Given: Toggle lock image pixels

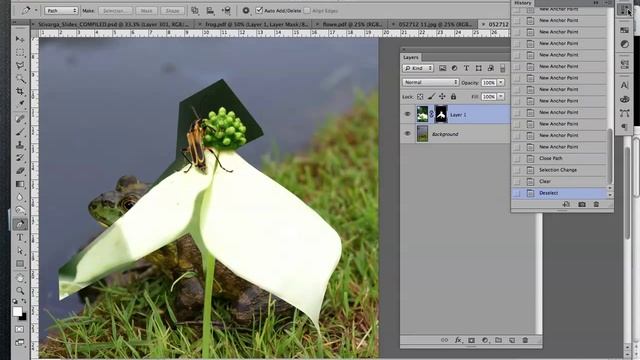Looking at the screenshot, I should pyautogui.click(x=431, y=97).
